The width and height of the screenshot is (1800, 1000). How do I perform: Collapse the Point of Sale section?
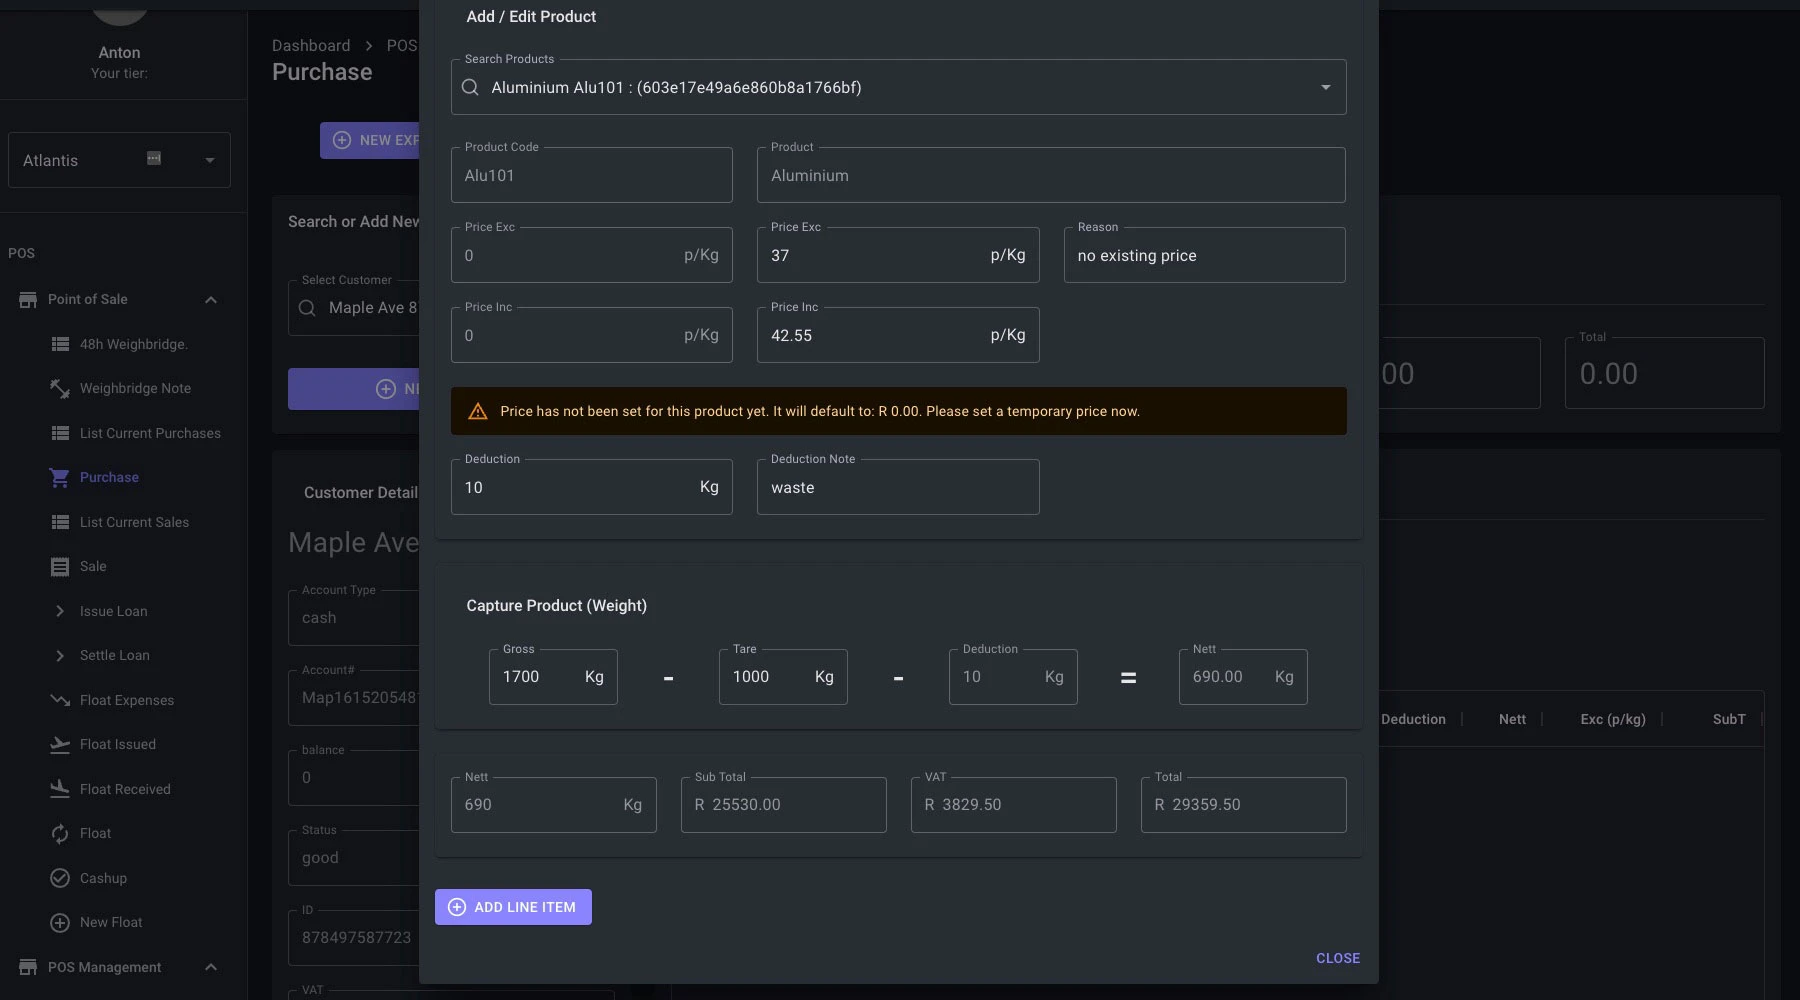pos(211,300)
